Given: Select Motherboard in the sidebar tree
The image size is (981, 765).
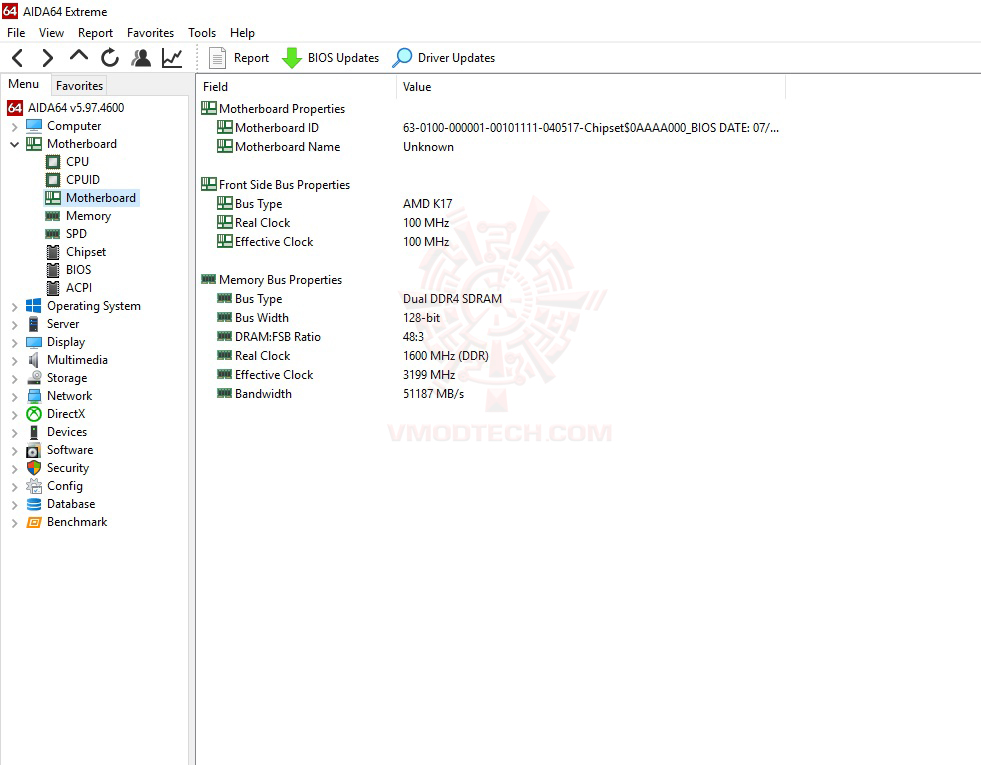Looking at the screenshot, I should pyautogui.click(x=100, y=197).
